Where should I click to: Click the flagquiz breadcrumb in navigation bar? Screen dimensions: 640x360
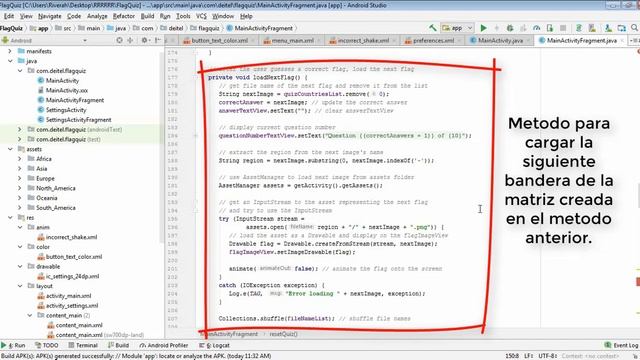[x=205, y=28]
